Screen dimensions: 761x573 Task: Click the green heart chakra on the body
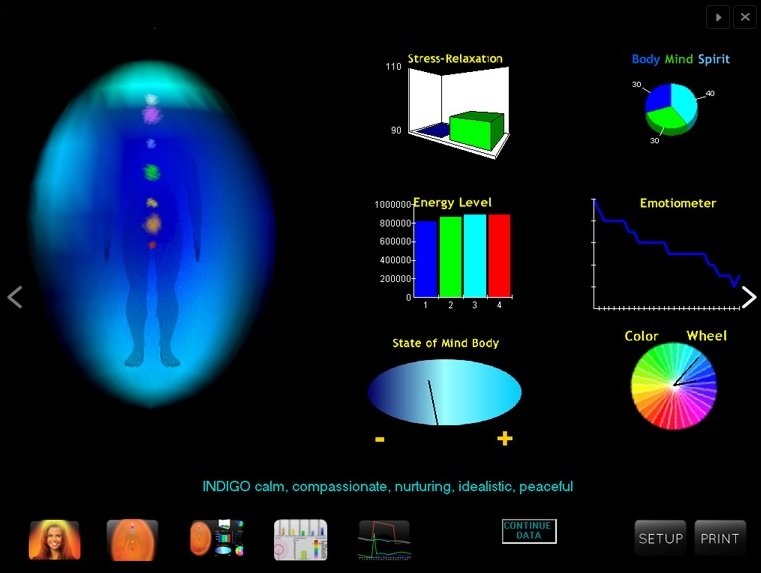(151, 172)
